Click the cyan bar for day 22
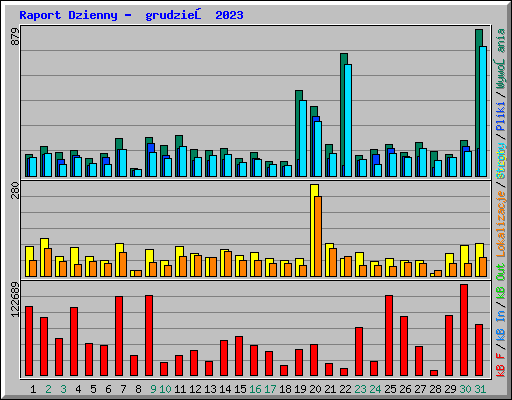The width and height of the screenshot is (512, 400). 348,120
